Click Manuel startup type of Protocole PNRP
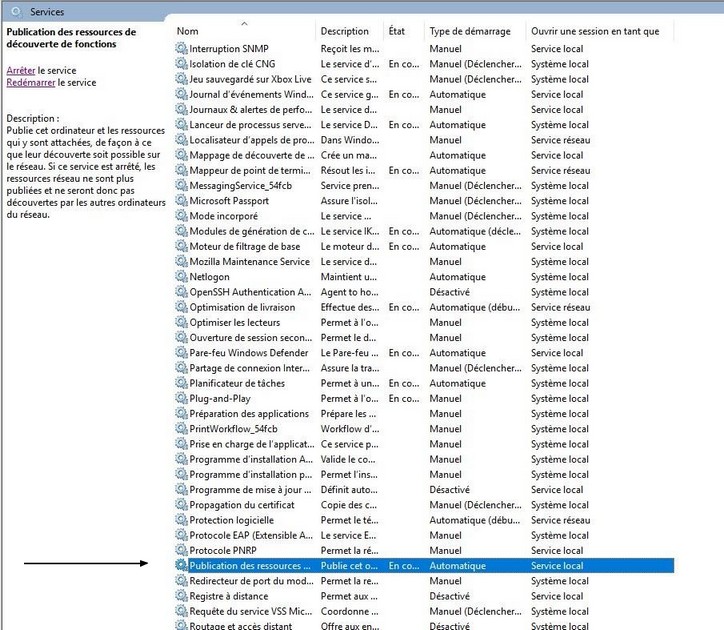Image resolution: width=724 pixels, height=630 pixels. (445, 550)
